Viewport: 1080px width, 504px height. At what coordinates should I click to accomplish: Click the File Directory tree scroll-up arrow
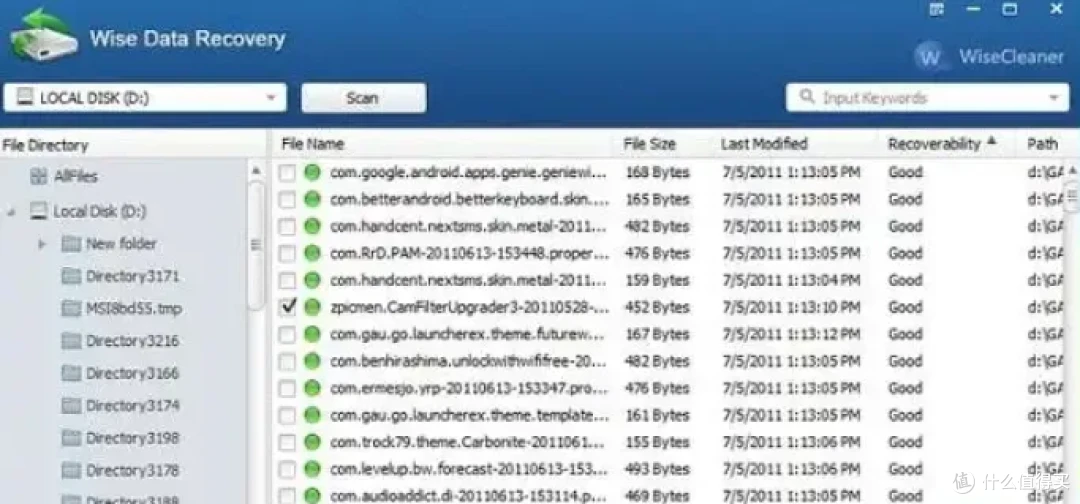click(x=256, y=171)
